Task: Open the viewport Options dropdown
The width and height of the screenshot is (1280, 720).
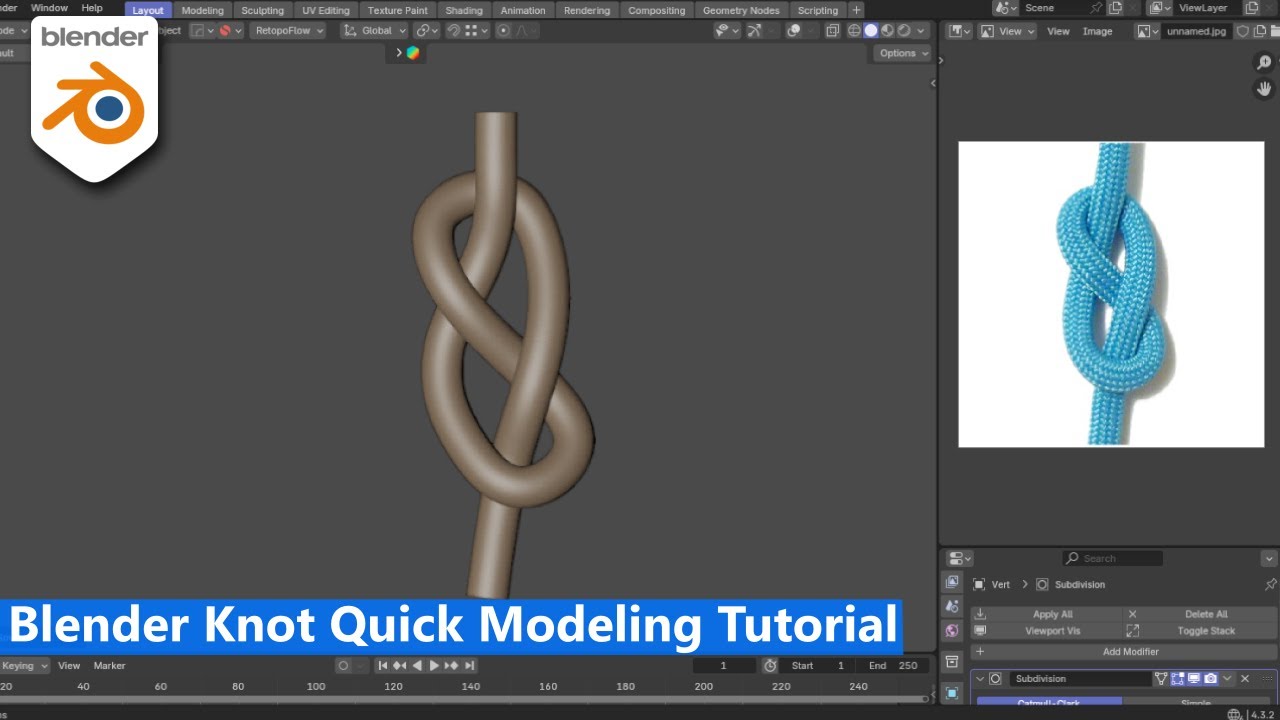Action: [902, 53]
